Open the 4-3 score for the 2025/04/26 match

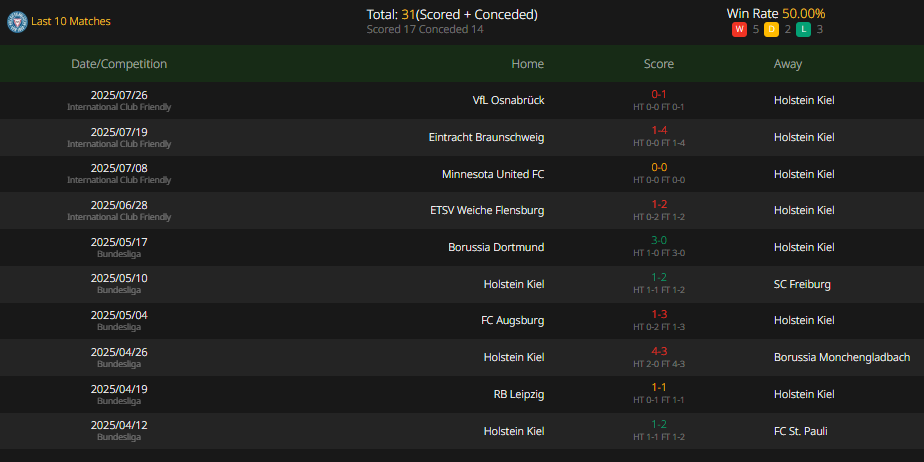659,351
